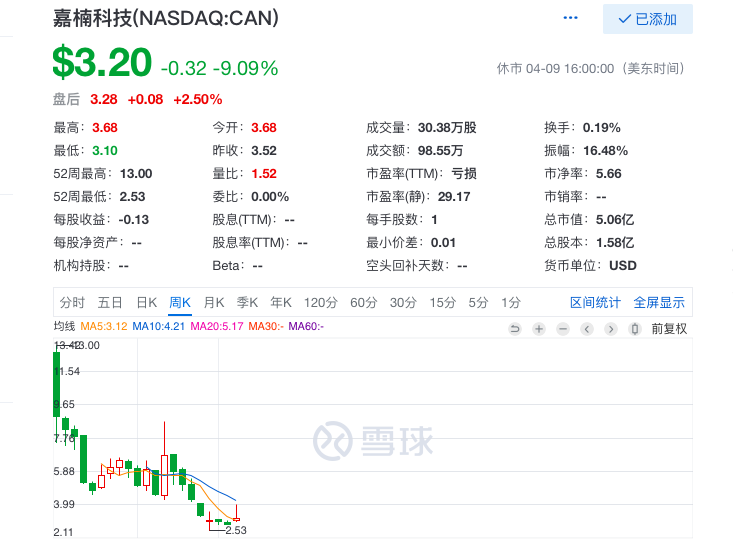
Task: Toggle the MA20 indicator label
Action: tap(217, 327)
